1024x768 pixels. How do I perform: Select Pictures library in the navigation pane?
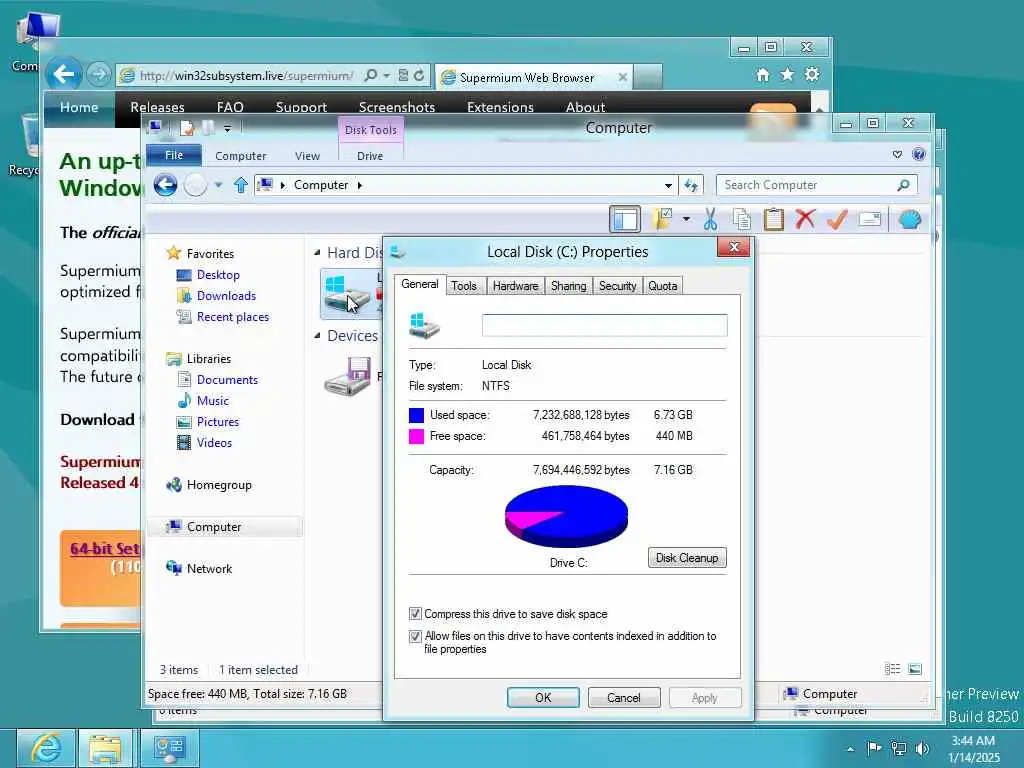coord(217,422)
